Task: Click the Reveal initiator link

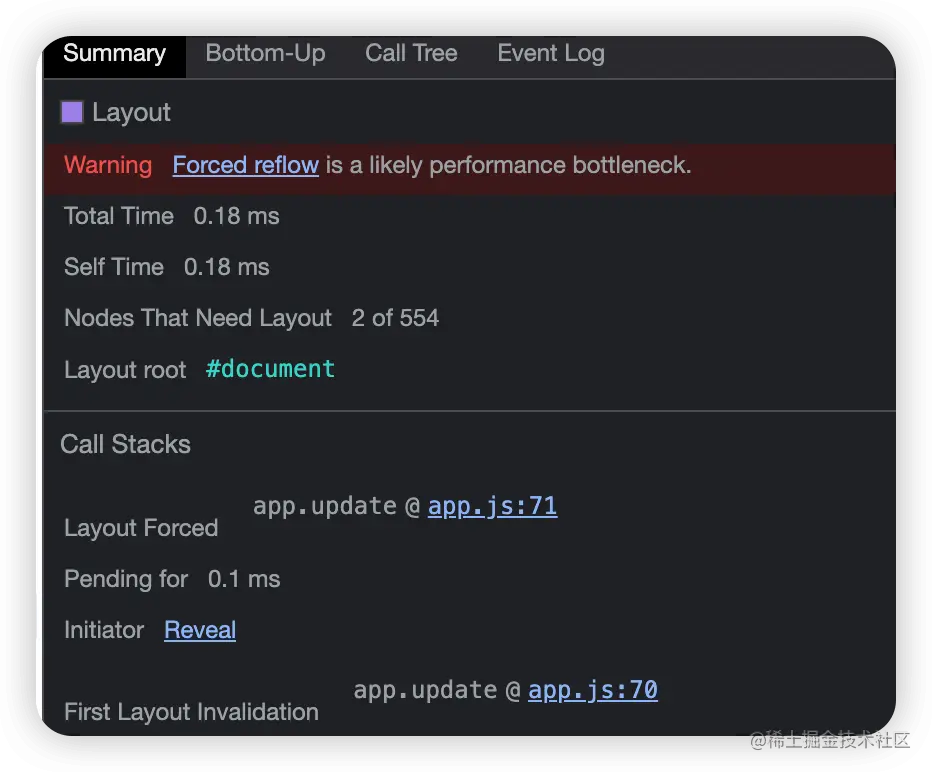Action: click(x=200, y=630)
